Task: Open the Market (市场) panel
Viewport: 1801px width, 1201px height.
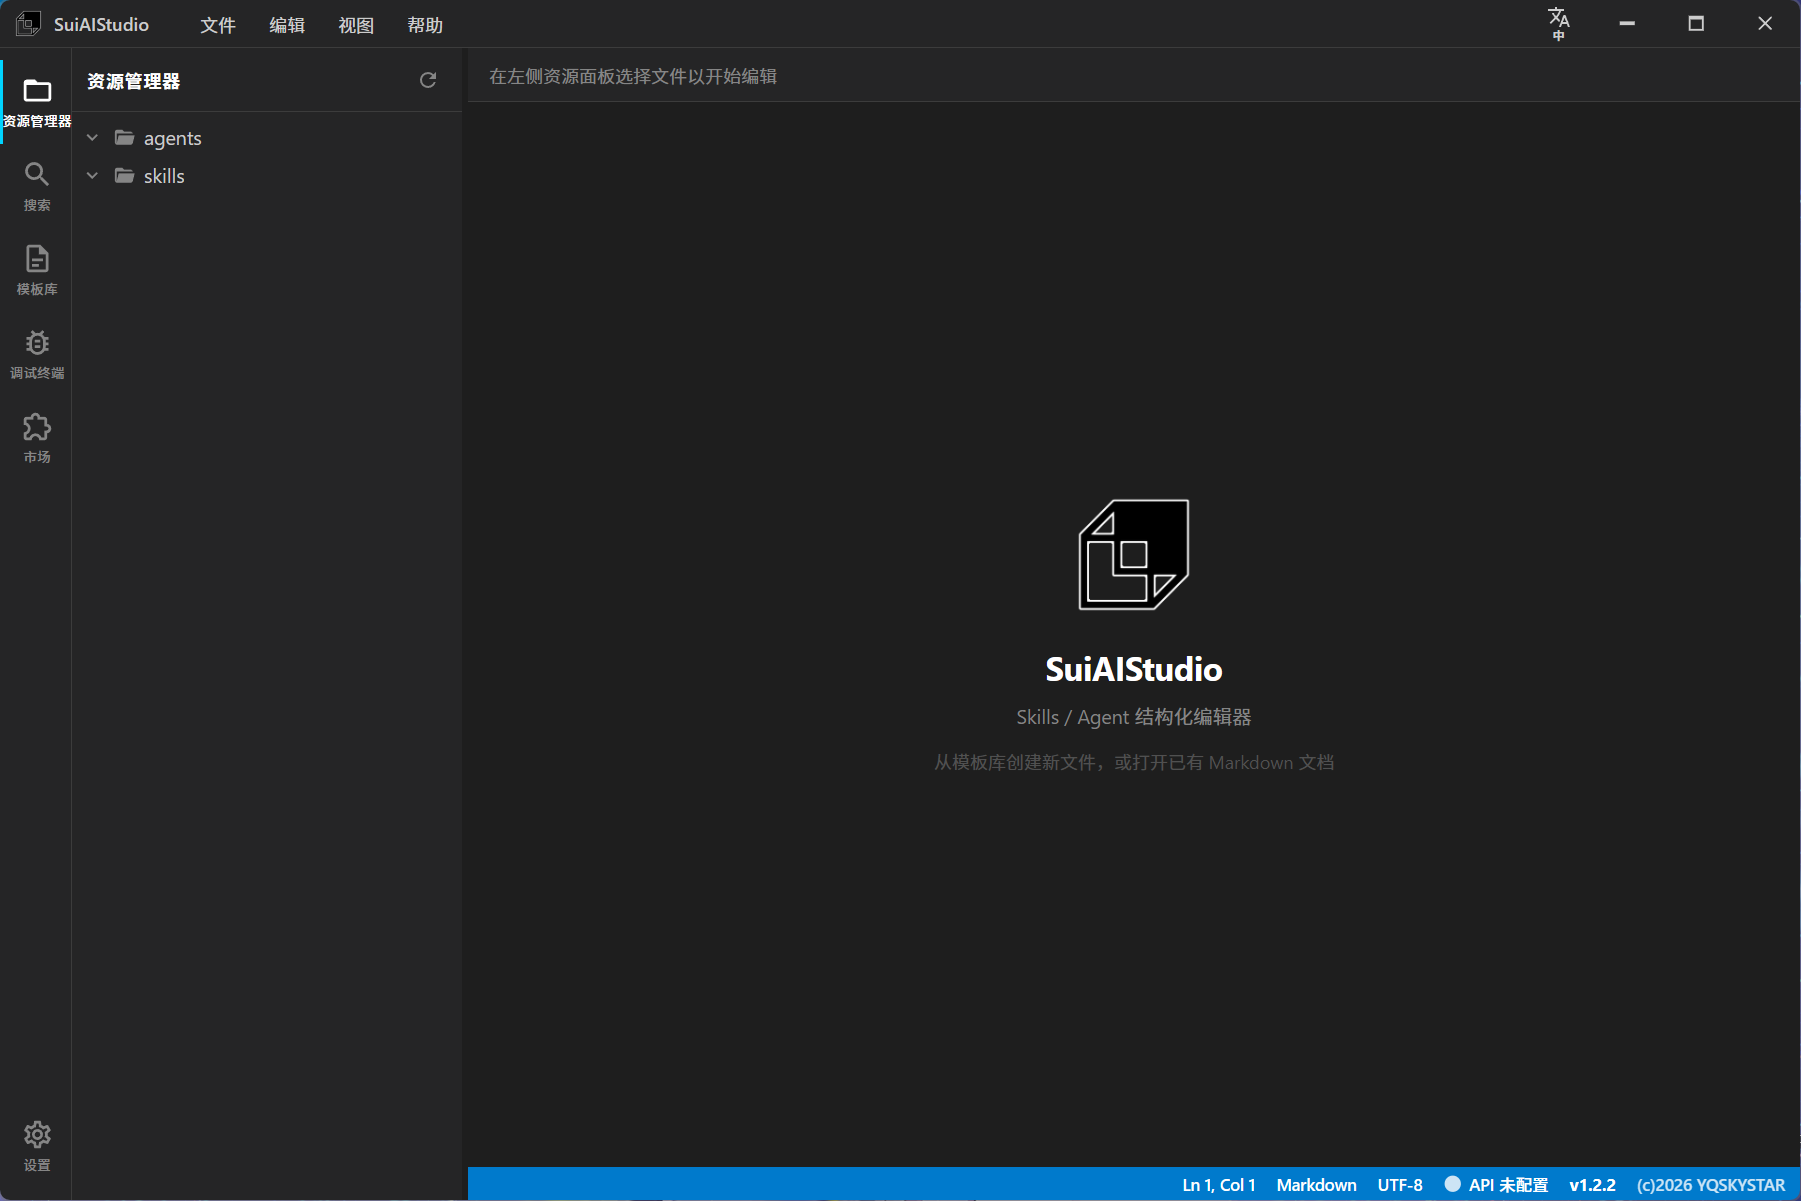Action: tap(37, 439)
